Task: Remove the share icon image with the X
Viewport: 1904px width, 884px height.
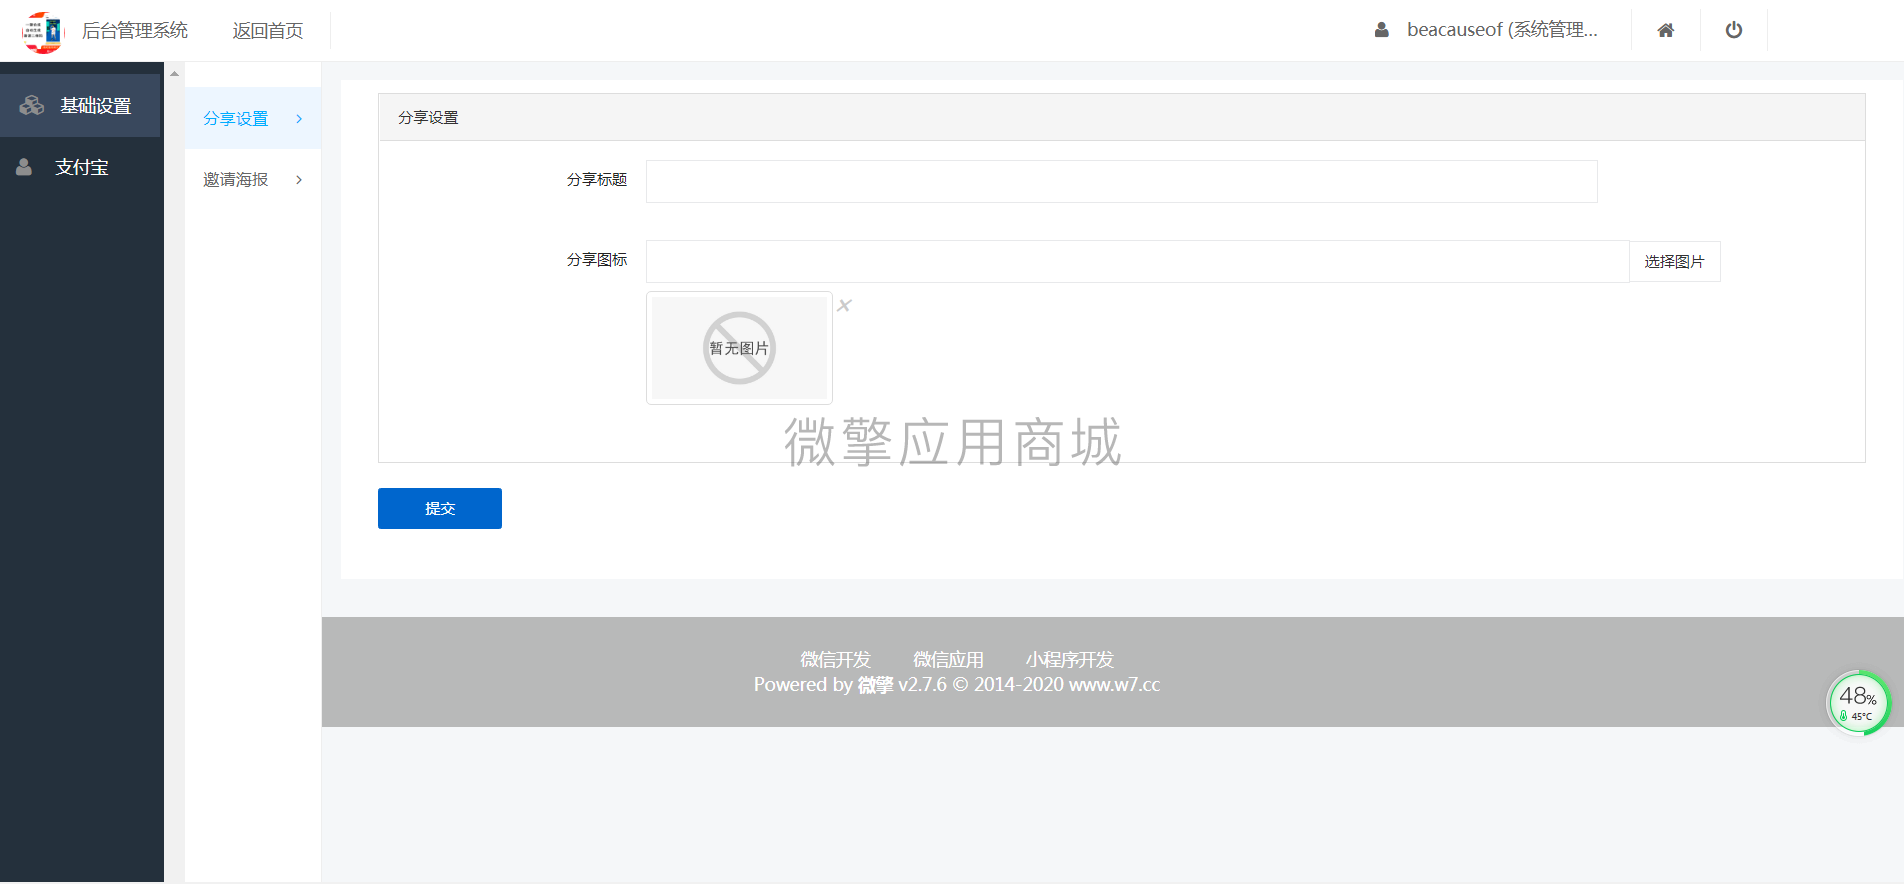Action: point(844,306)
